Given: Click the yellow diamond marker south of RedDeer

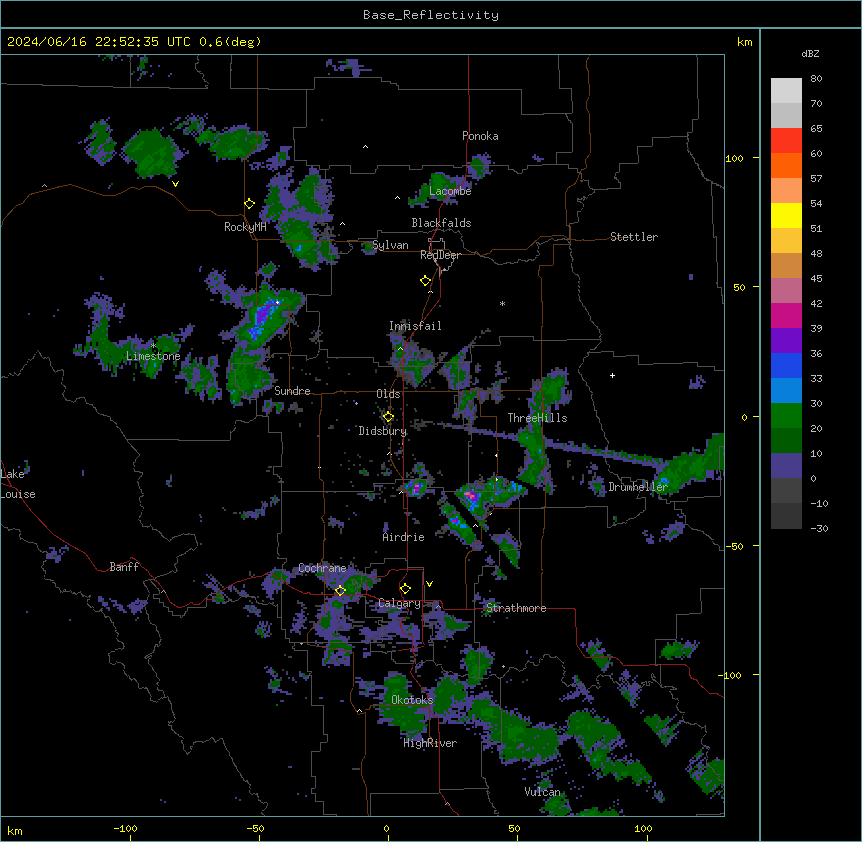Looking at the screenshot, I should coord(426,281).
